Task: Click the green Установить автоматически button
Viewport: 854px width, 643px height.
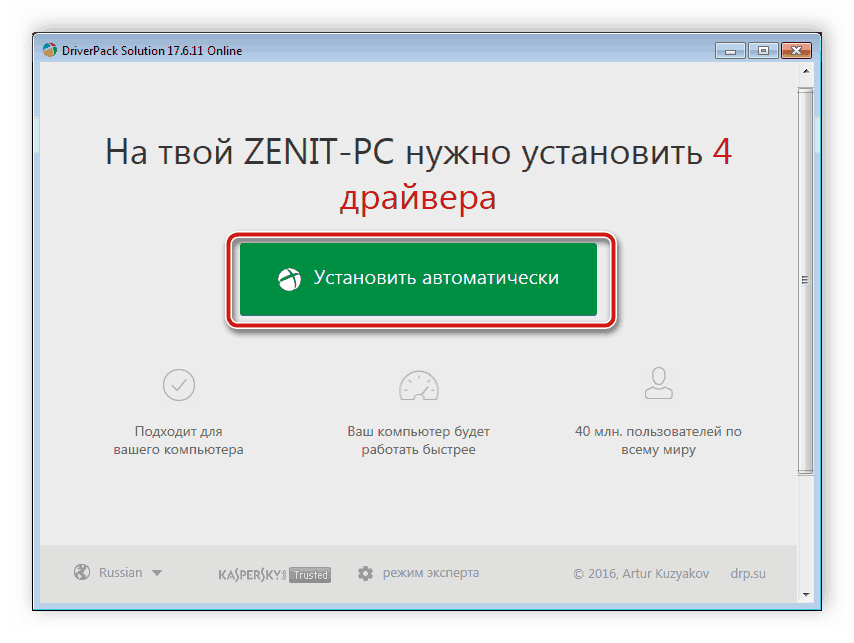Action: tap(418, 279)
